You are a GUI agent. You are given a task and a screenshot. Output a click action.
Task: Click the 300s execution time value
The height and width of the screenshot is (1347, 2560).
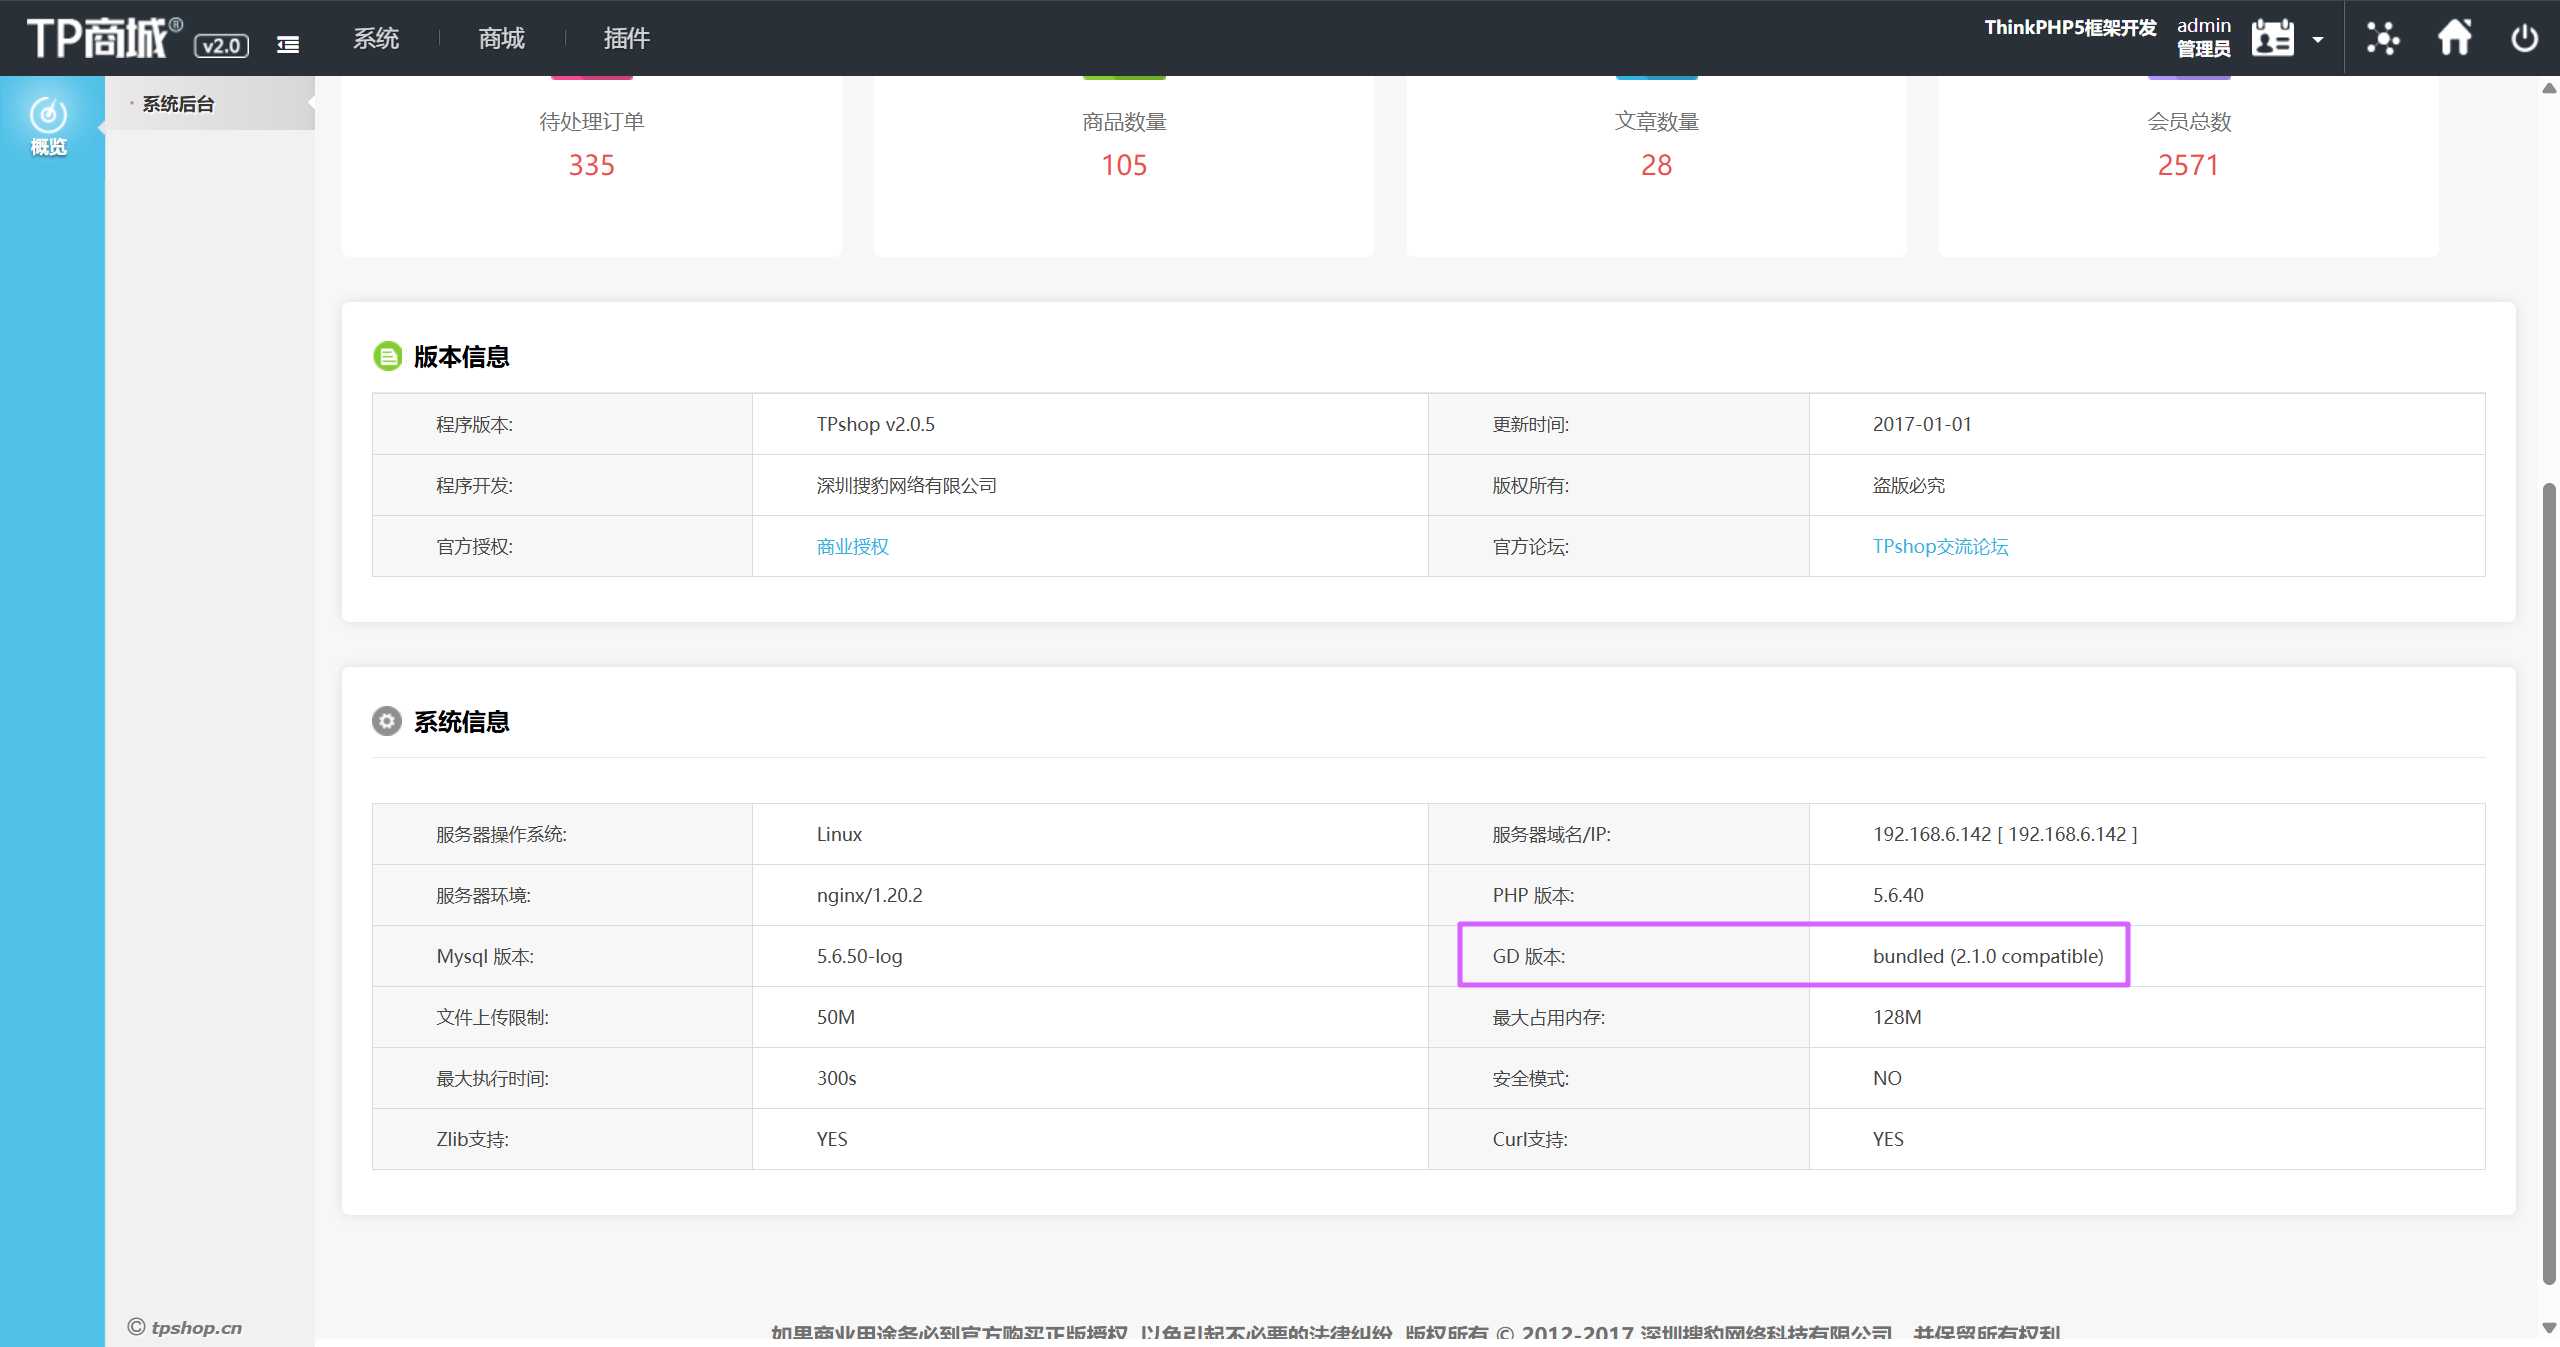836,1078
